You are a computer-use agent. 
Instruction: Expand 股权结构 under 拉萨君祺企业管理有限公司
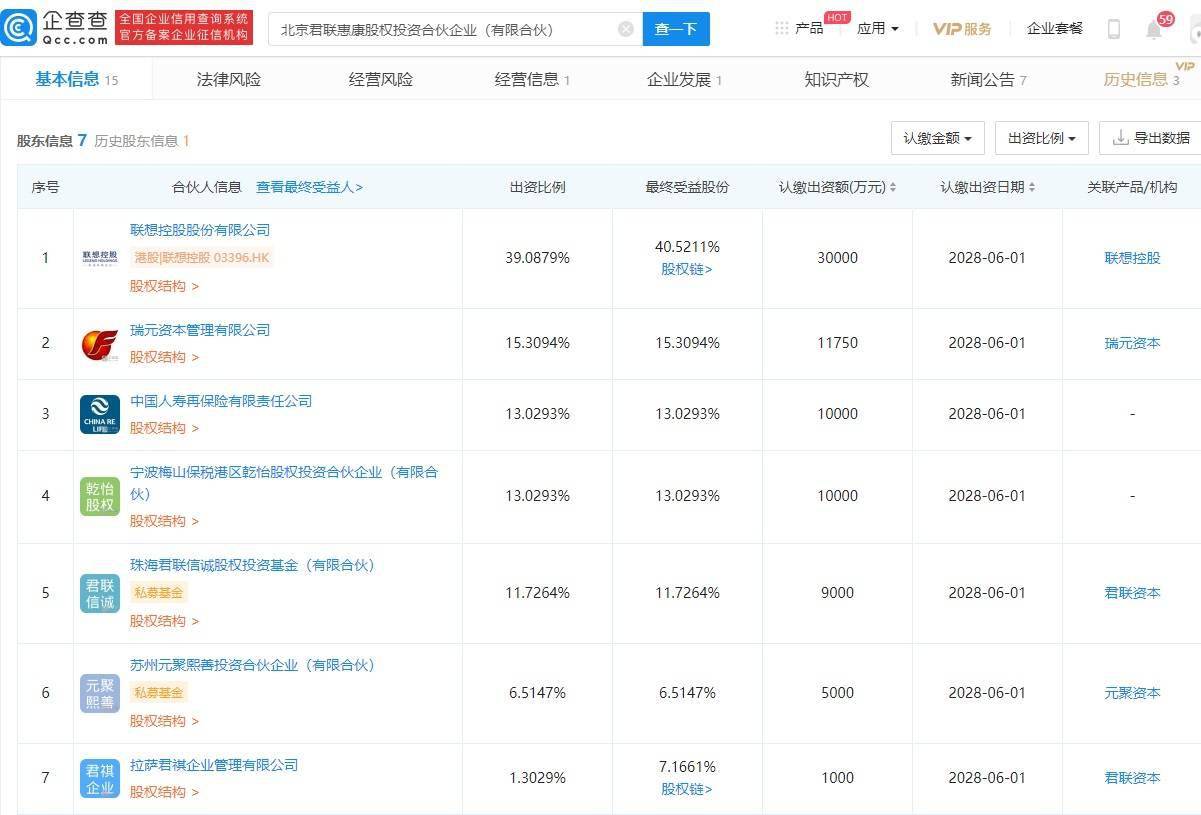pyautogui.click(x=164, y=792)
